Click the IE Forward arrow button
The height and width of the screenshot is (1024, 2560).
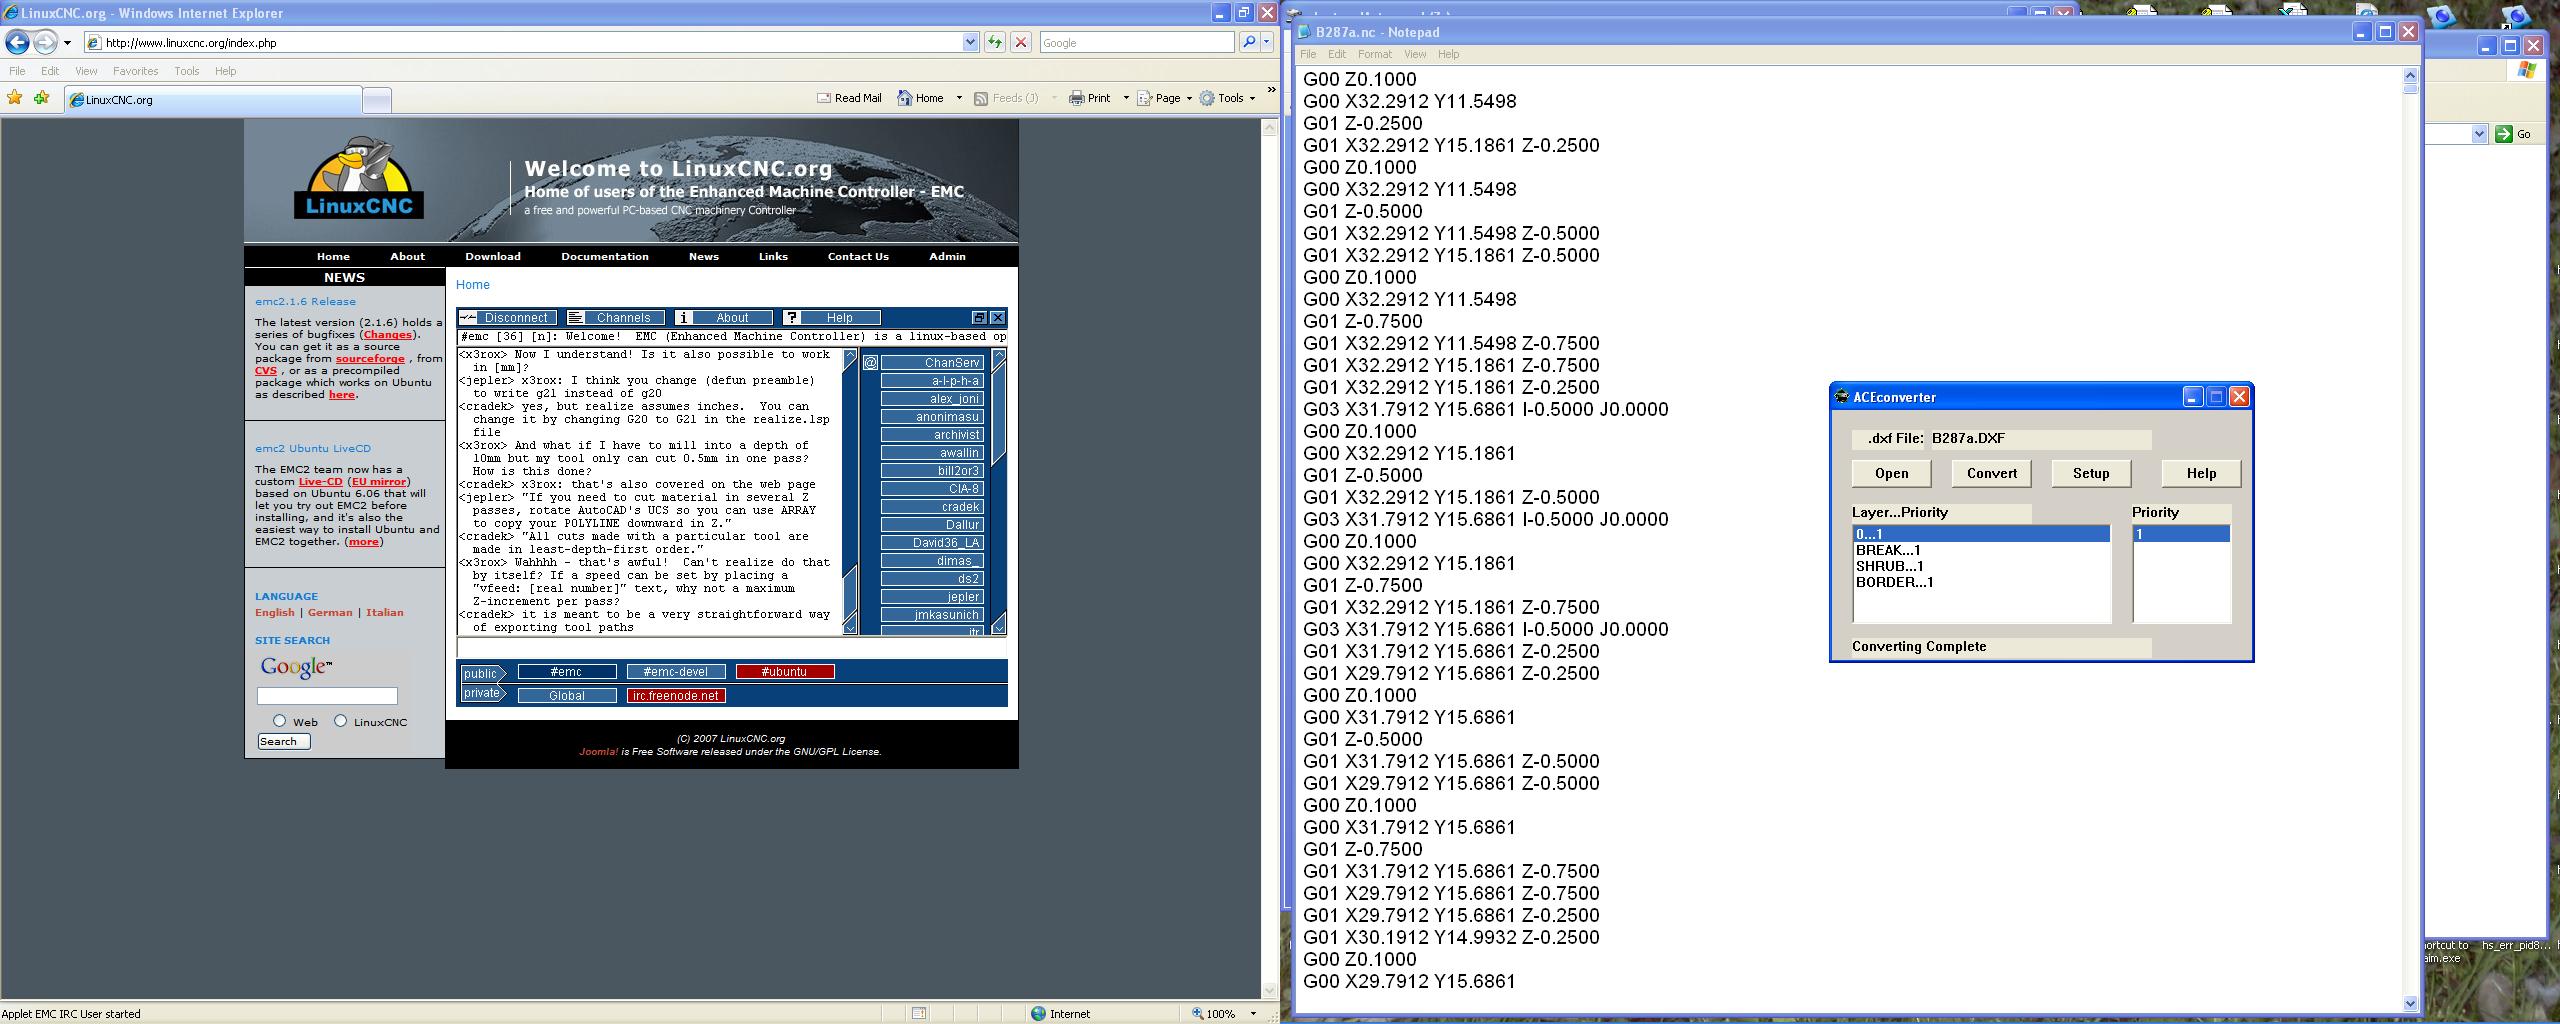[45, 42]
